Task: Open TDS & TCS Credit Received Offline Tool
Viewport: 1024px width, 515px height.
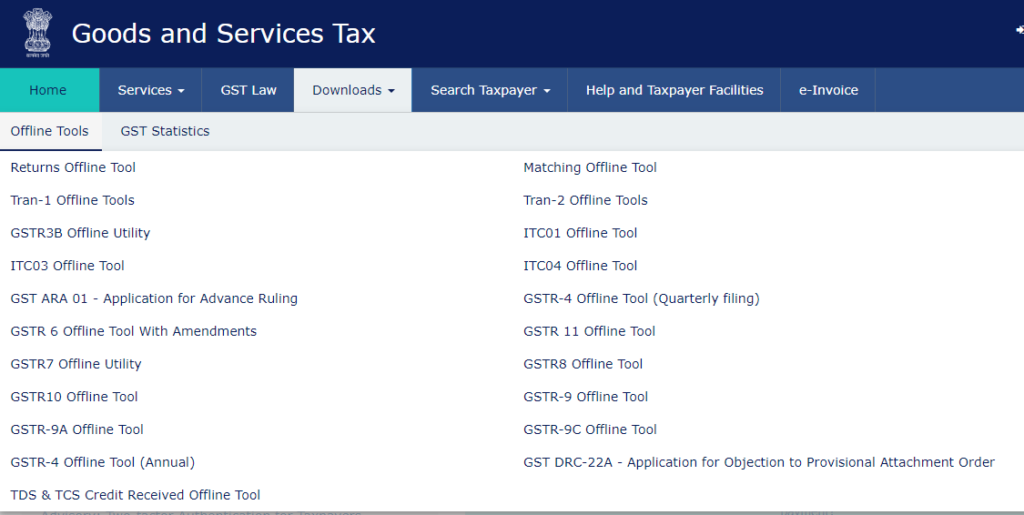Action: click(x=135, y=495)
